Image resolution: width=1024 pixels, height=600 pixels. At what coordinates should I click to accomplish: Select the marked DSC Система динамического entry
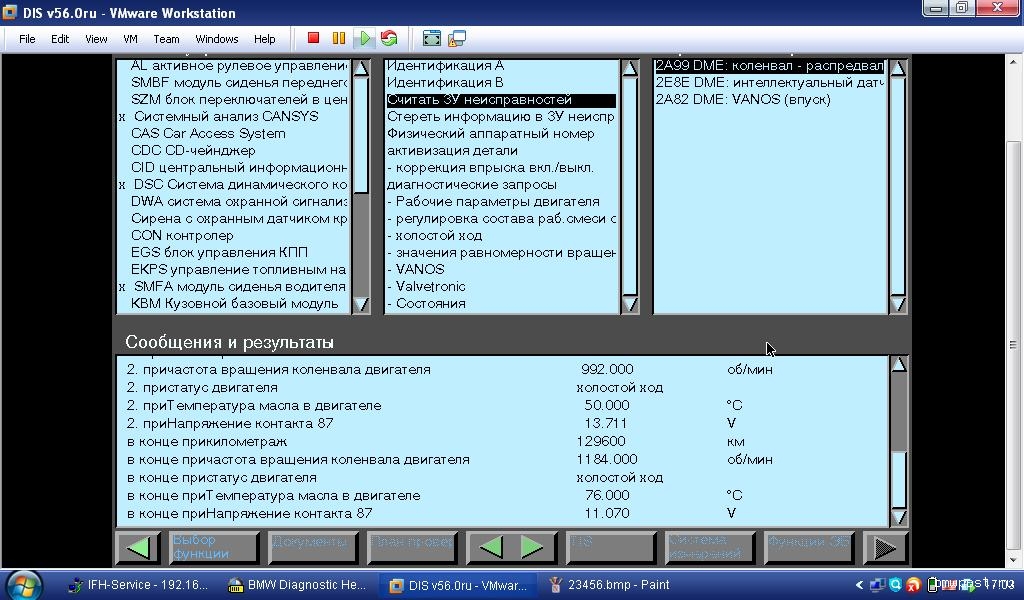pos(239,184)
